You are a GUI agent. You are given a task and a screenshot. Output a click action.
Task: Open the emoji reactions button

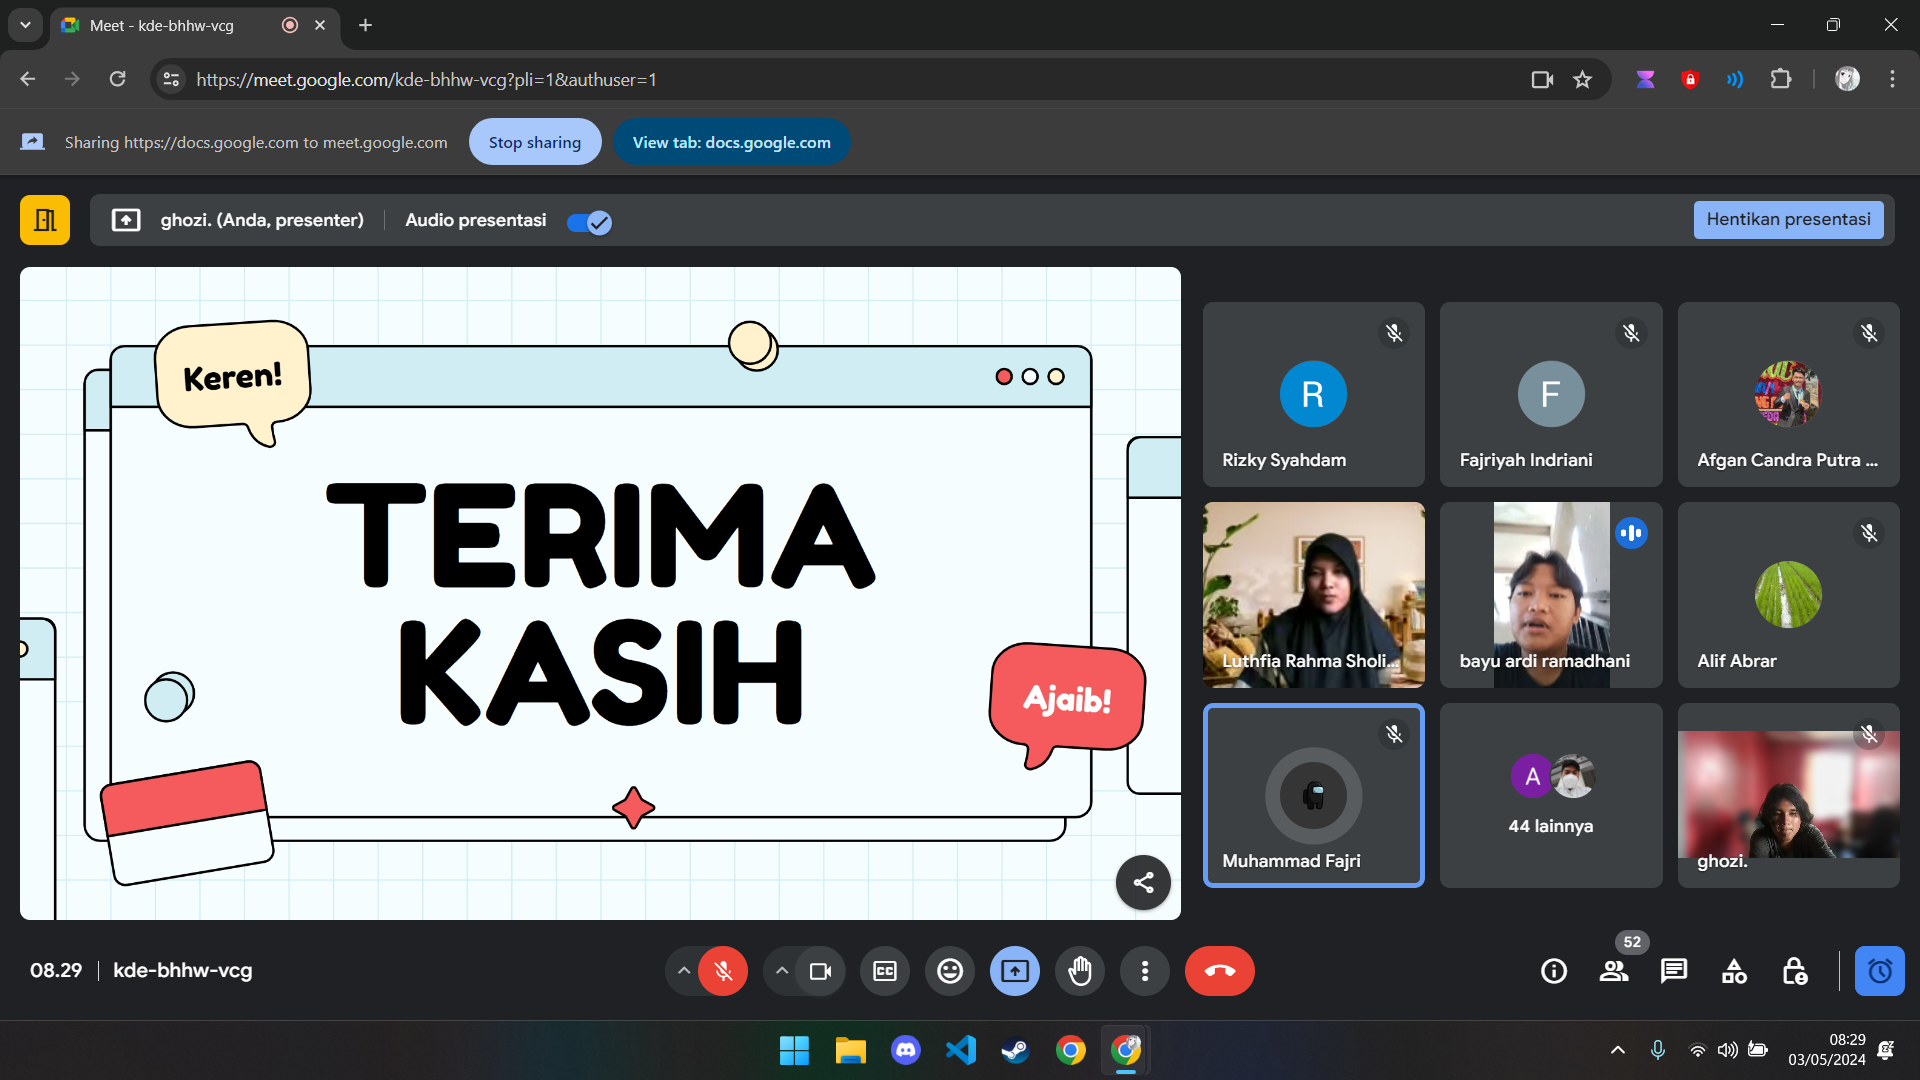point(949,971)
